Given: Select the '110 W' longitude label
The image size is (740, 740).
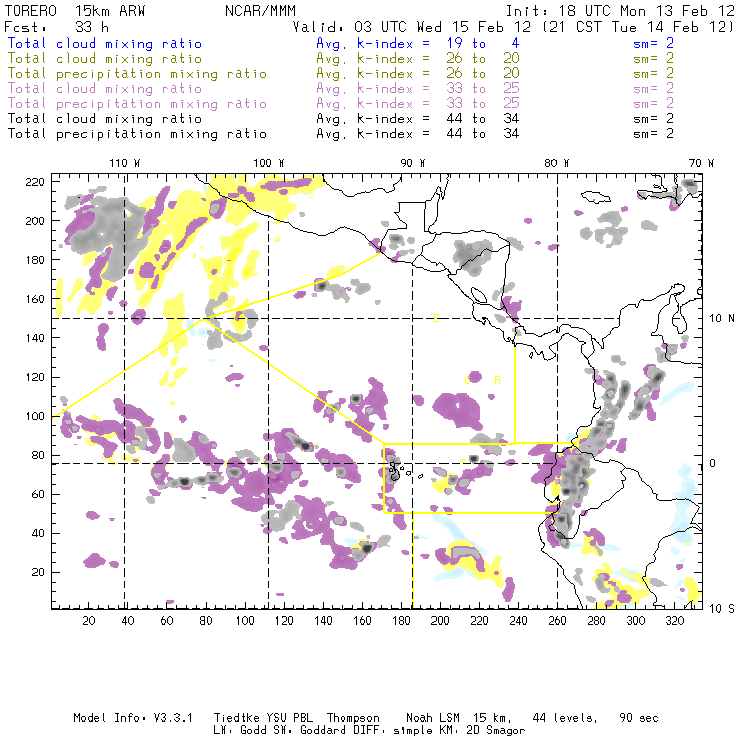Looking at the screenshot, I should [x=125, y=163].
